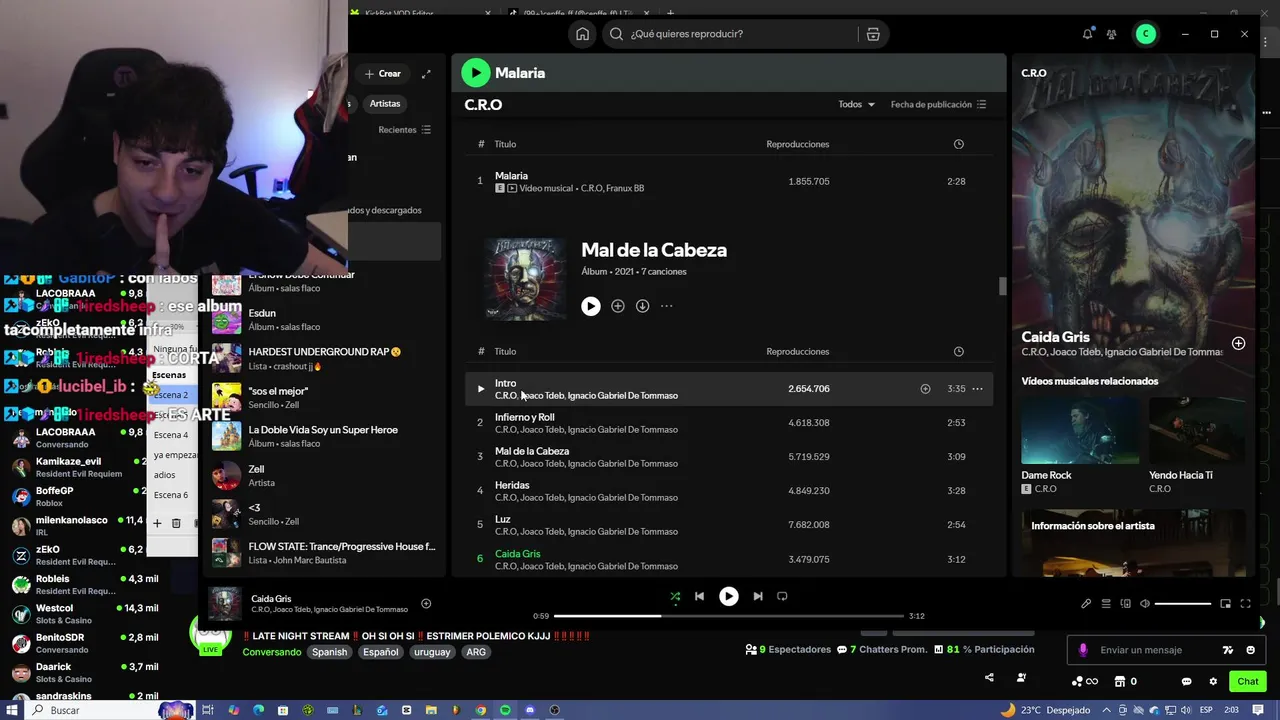This screenshot has width=1280, height=720.
Task: Open the Browse icon in the search bar
Action: 873,34
